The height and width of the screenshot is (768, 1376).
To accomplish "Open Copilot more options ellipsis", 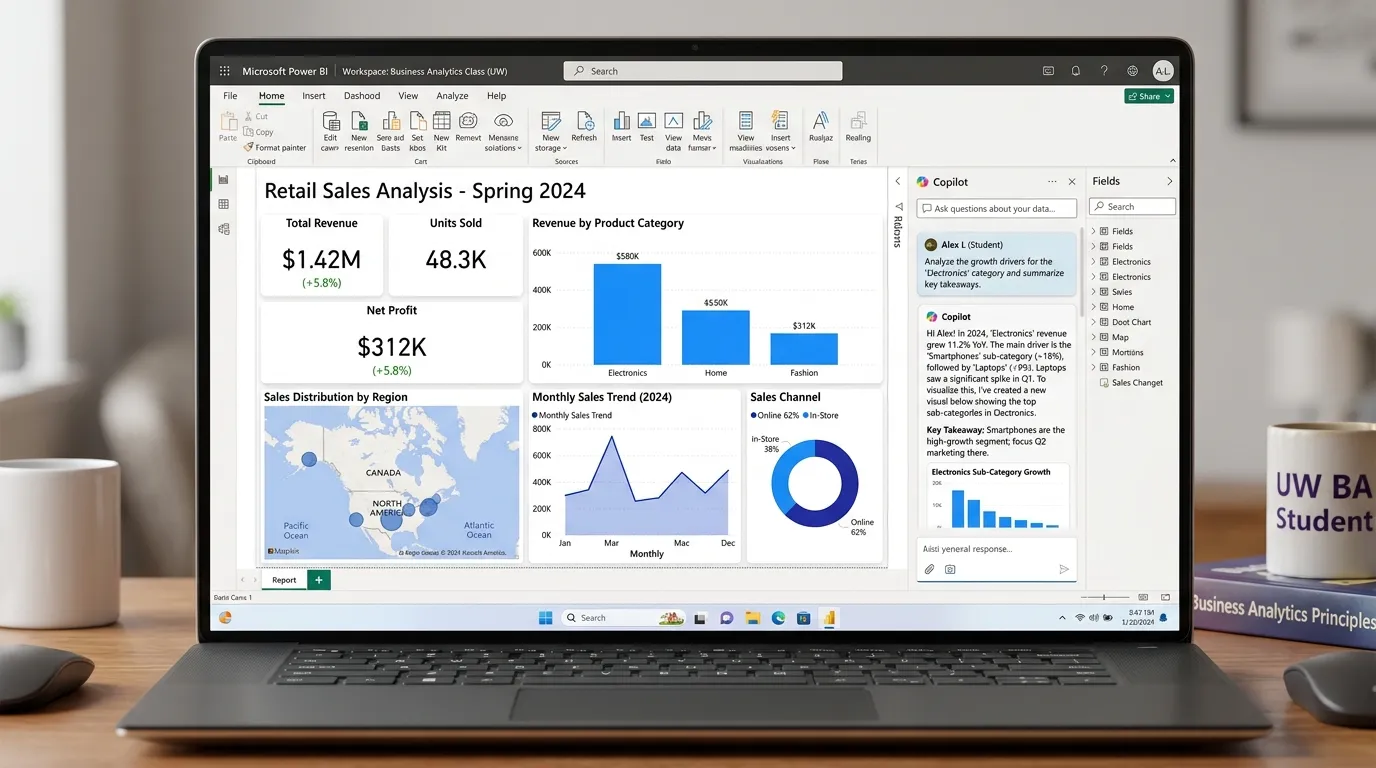I will point(1052,182).
